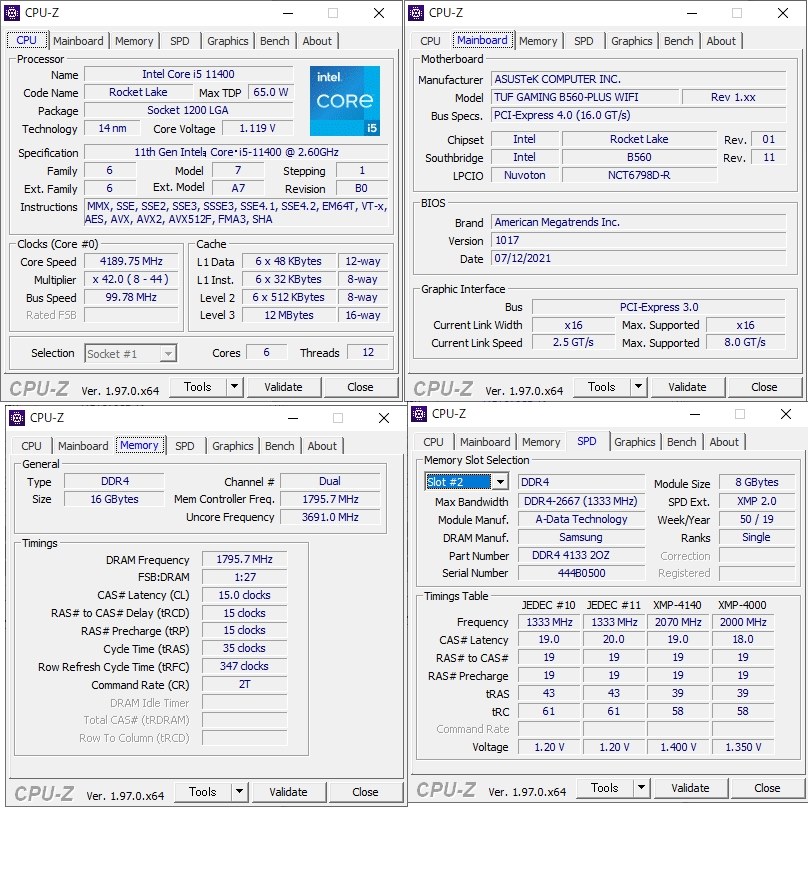Image resolution: width=808 pixels, height=871 pixels.
Task: Click the processor name field 'Intel Core i5 11400'
Action: click(x=188, y=74)
